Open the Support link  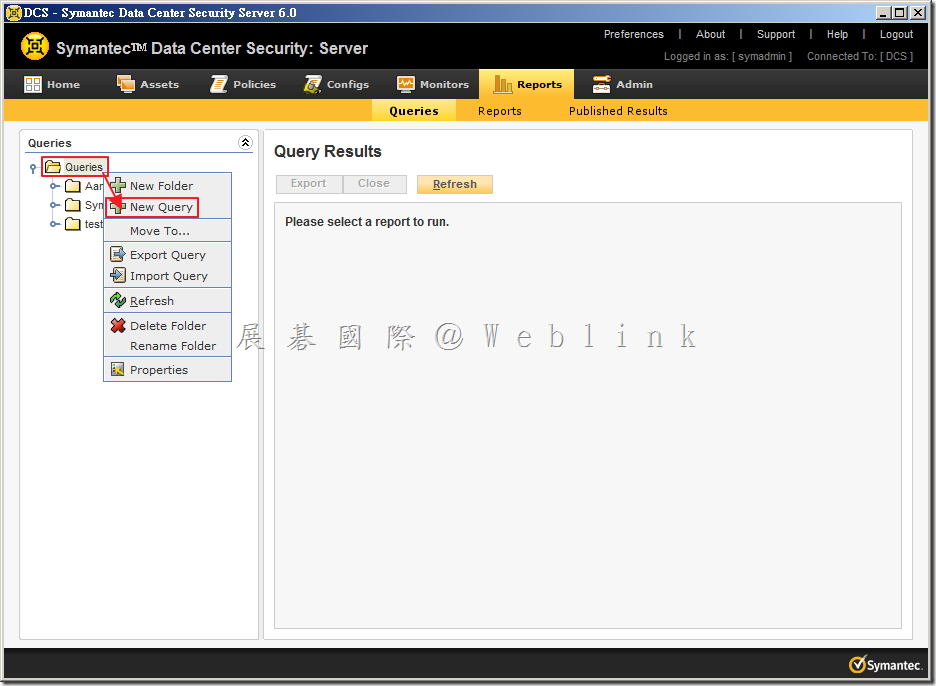(775, 34)
